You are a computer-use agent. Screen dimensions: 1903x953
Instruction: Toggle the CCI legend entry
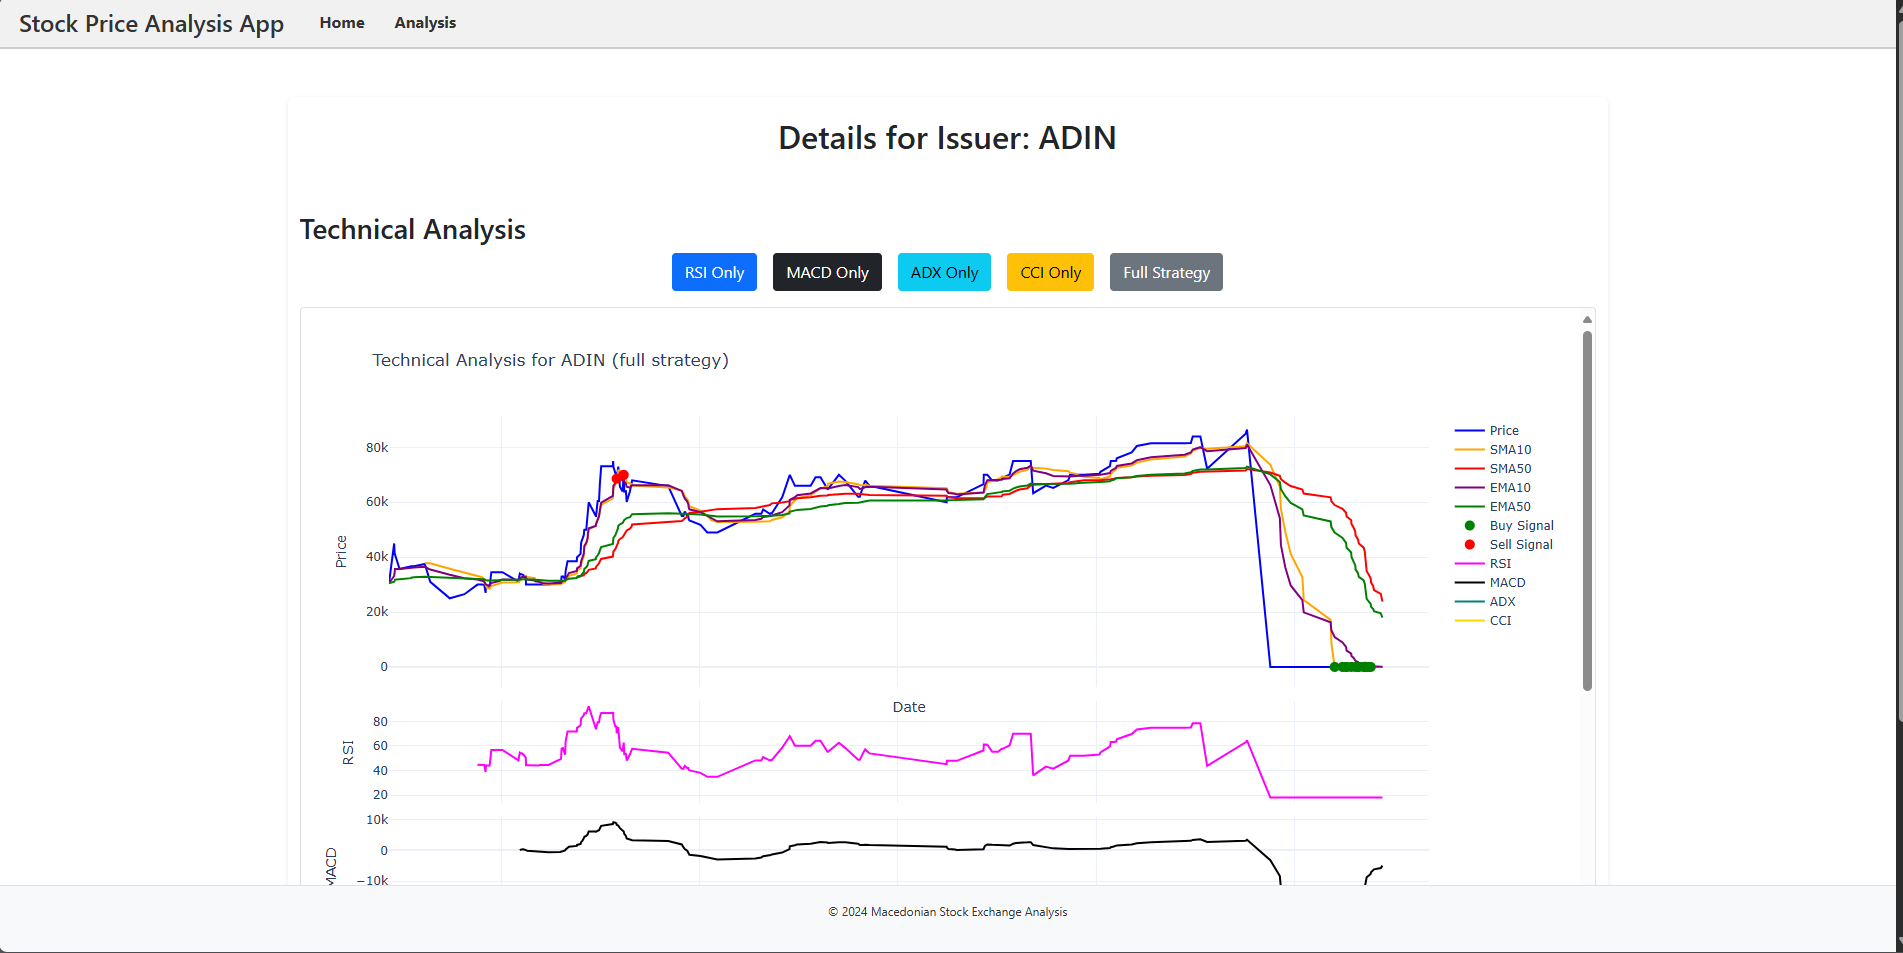1484,621
